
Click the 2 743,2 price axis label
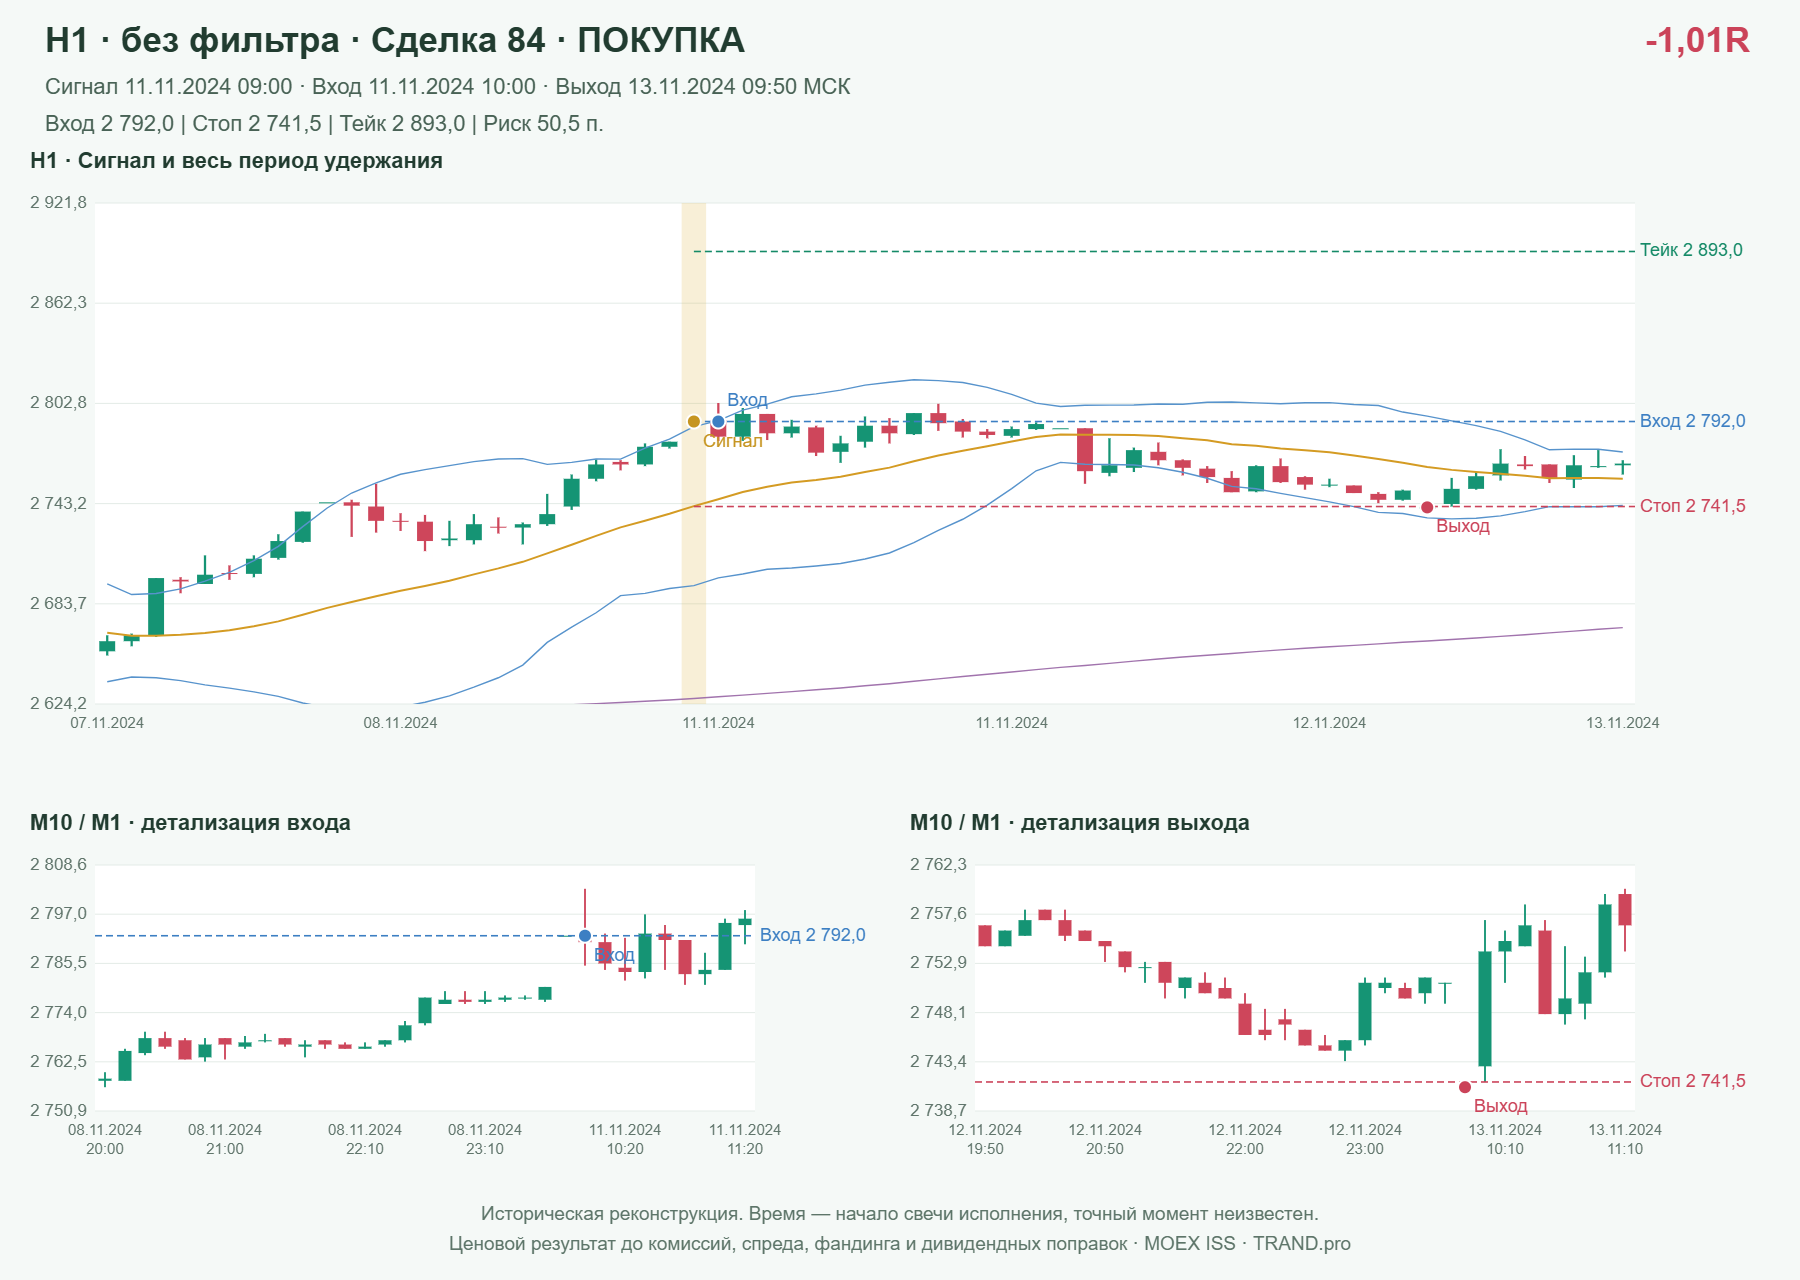59,504
